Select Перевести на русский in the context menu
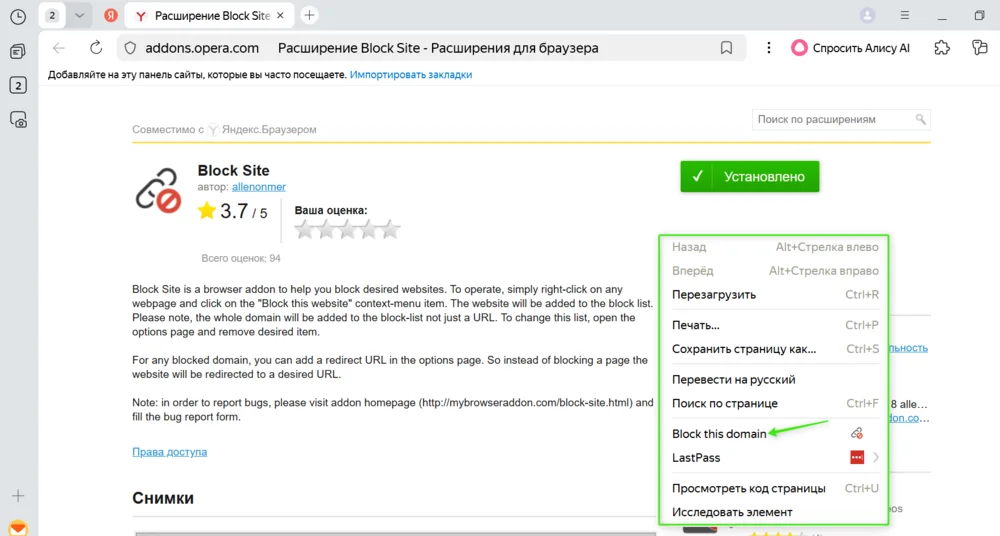 [775, 380]
